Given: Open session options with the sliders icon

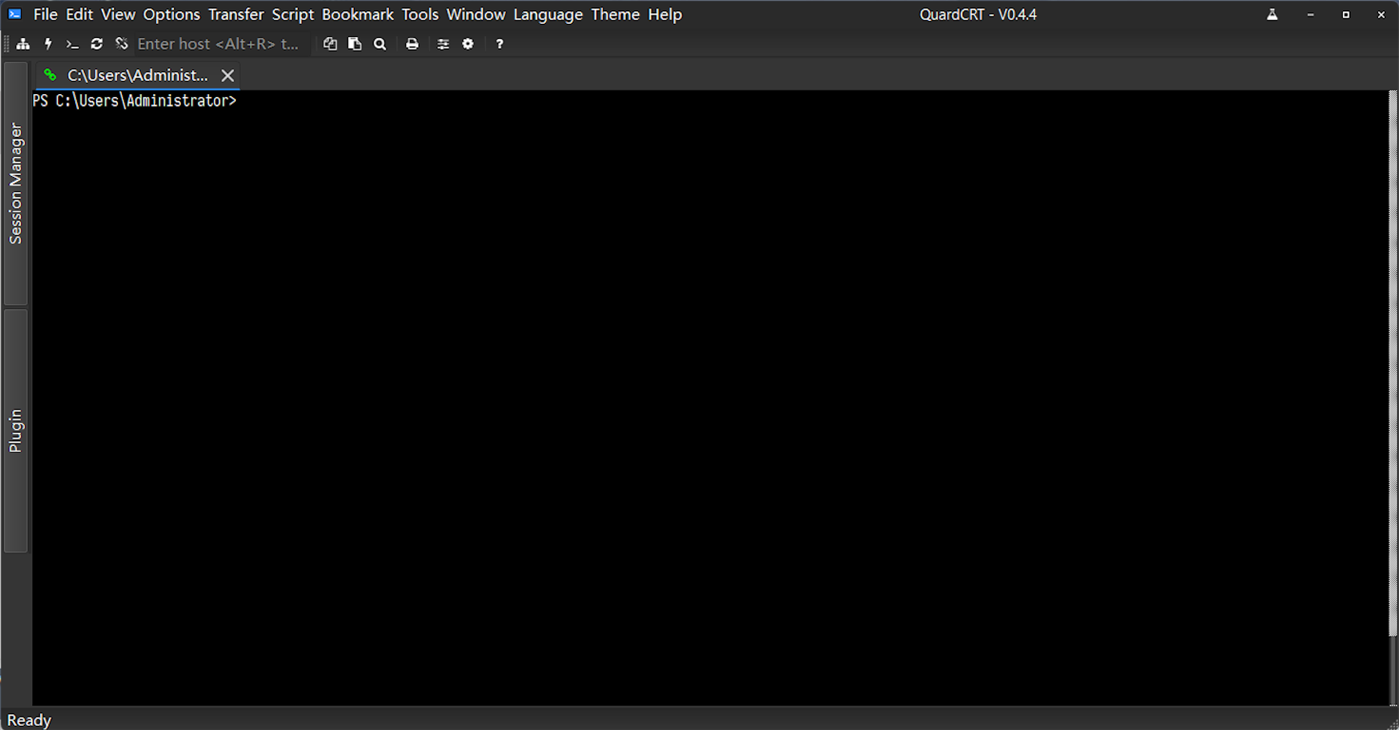Looking at the screenshot, I should coord(443,43).
